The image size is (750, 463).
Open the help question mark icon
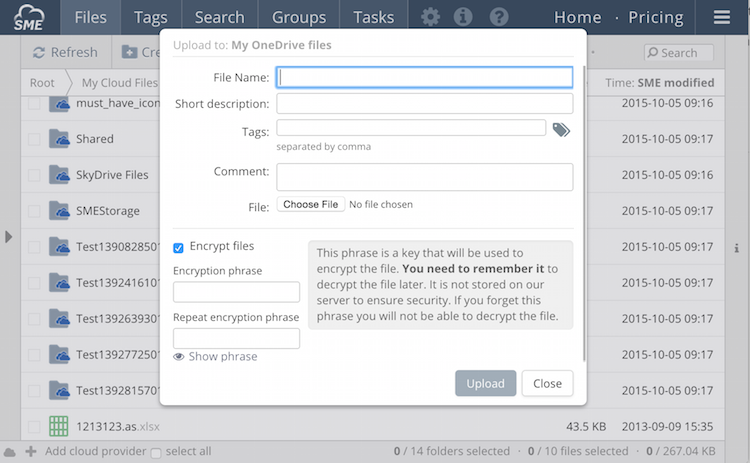tap(499, 17)
